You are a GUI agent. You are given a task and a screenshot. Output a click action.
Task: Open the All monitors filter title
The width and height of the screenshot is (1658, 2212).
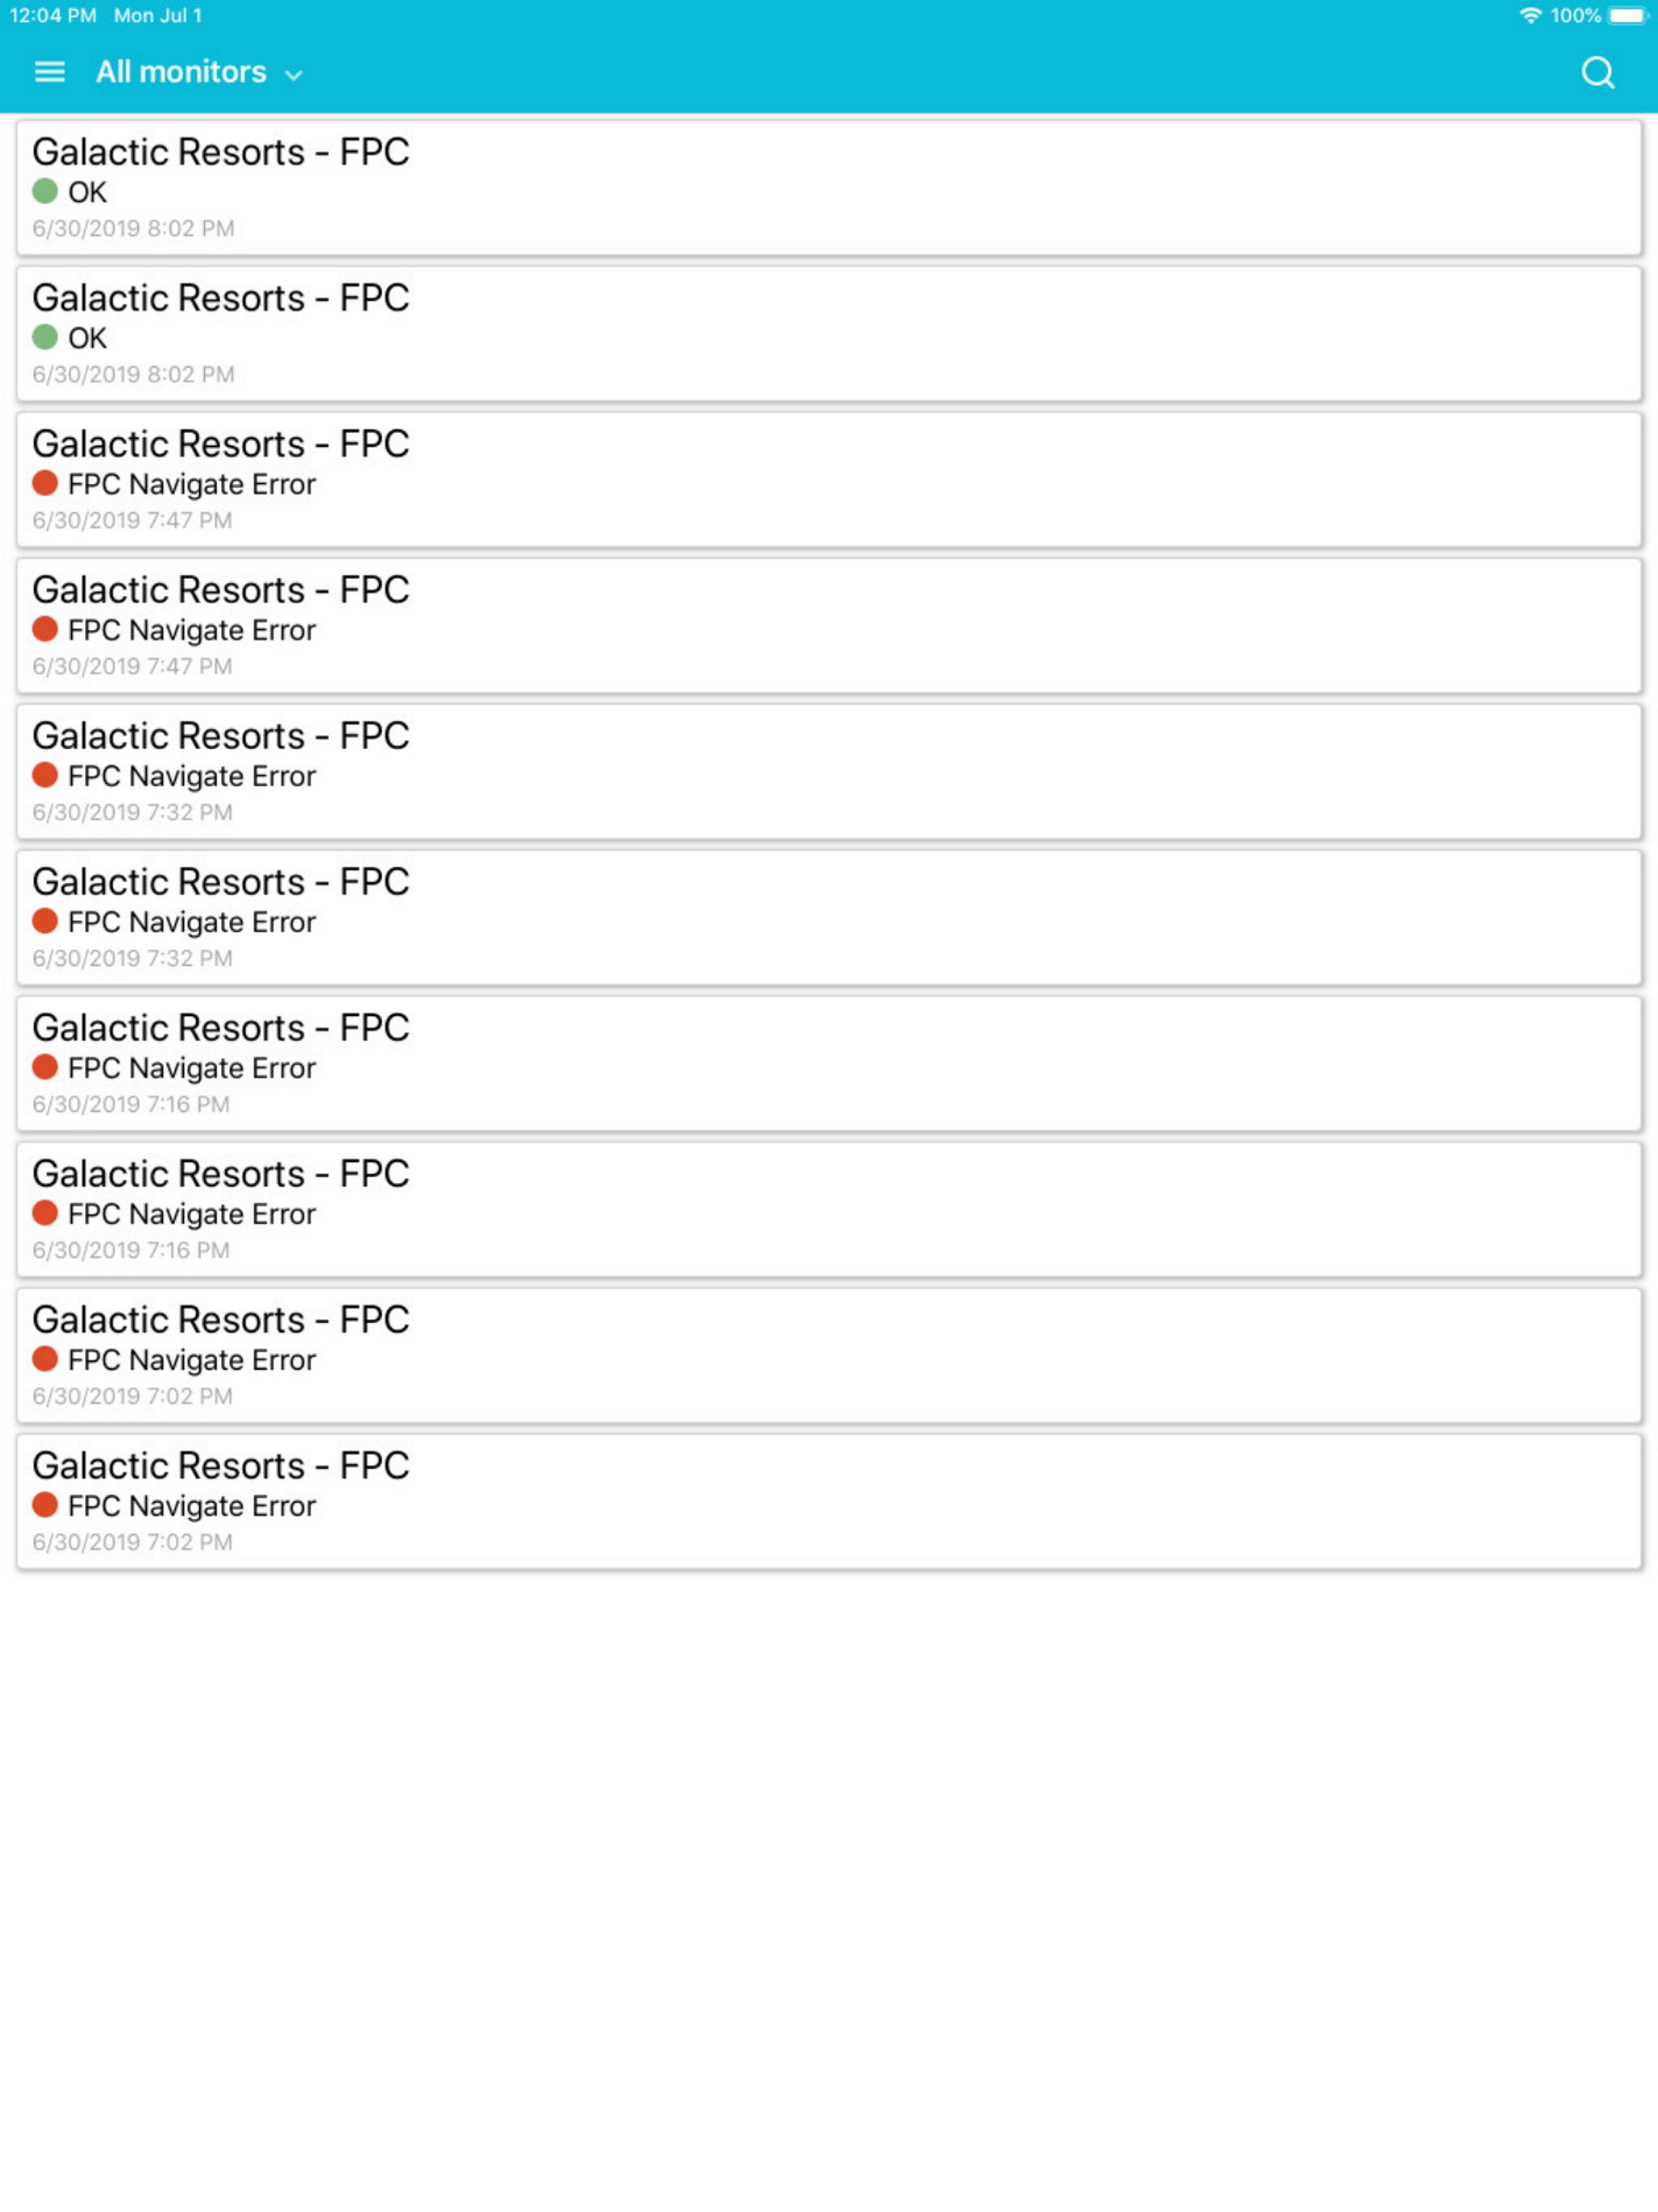click(x=181, y=72)
